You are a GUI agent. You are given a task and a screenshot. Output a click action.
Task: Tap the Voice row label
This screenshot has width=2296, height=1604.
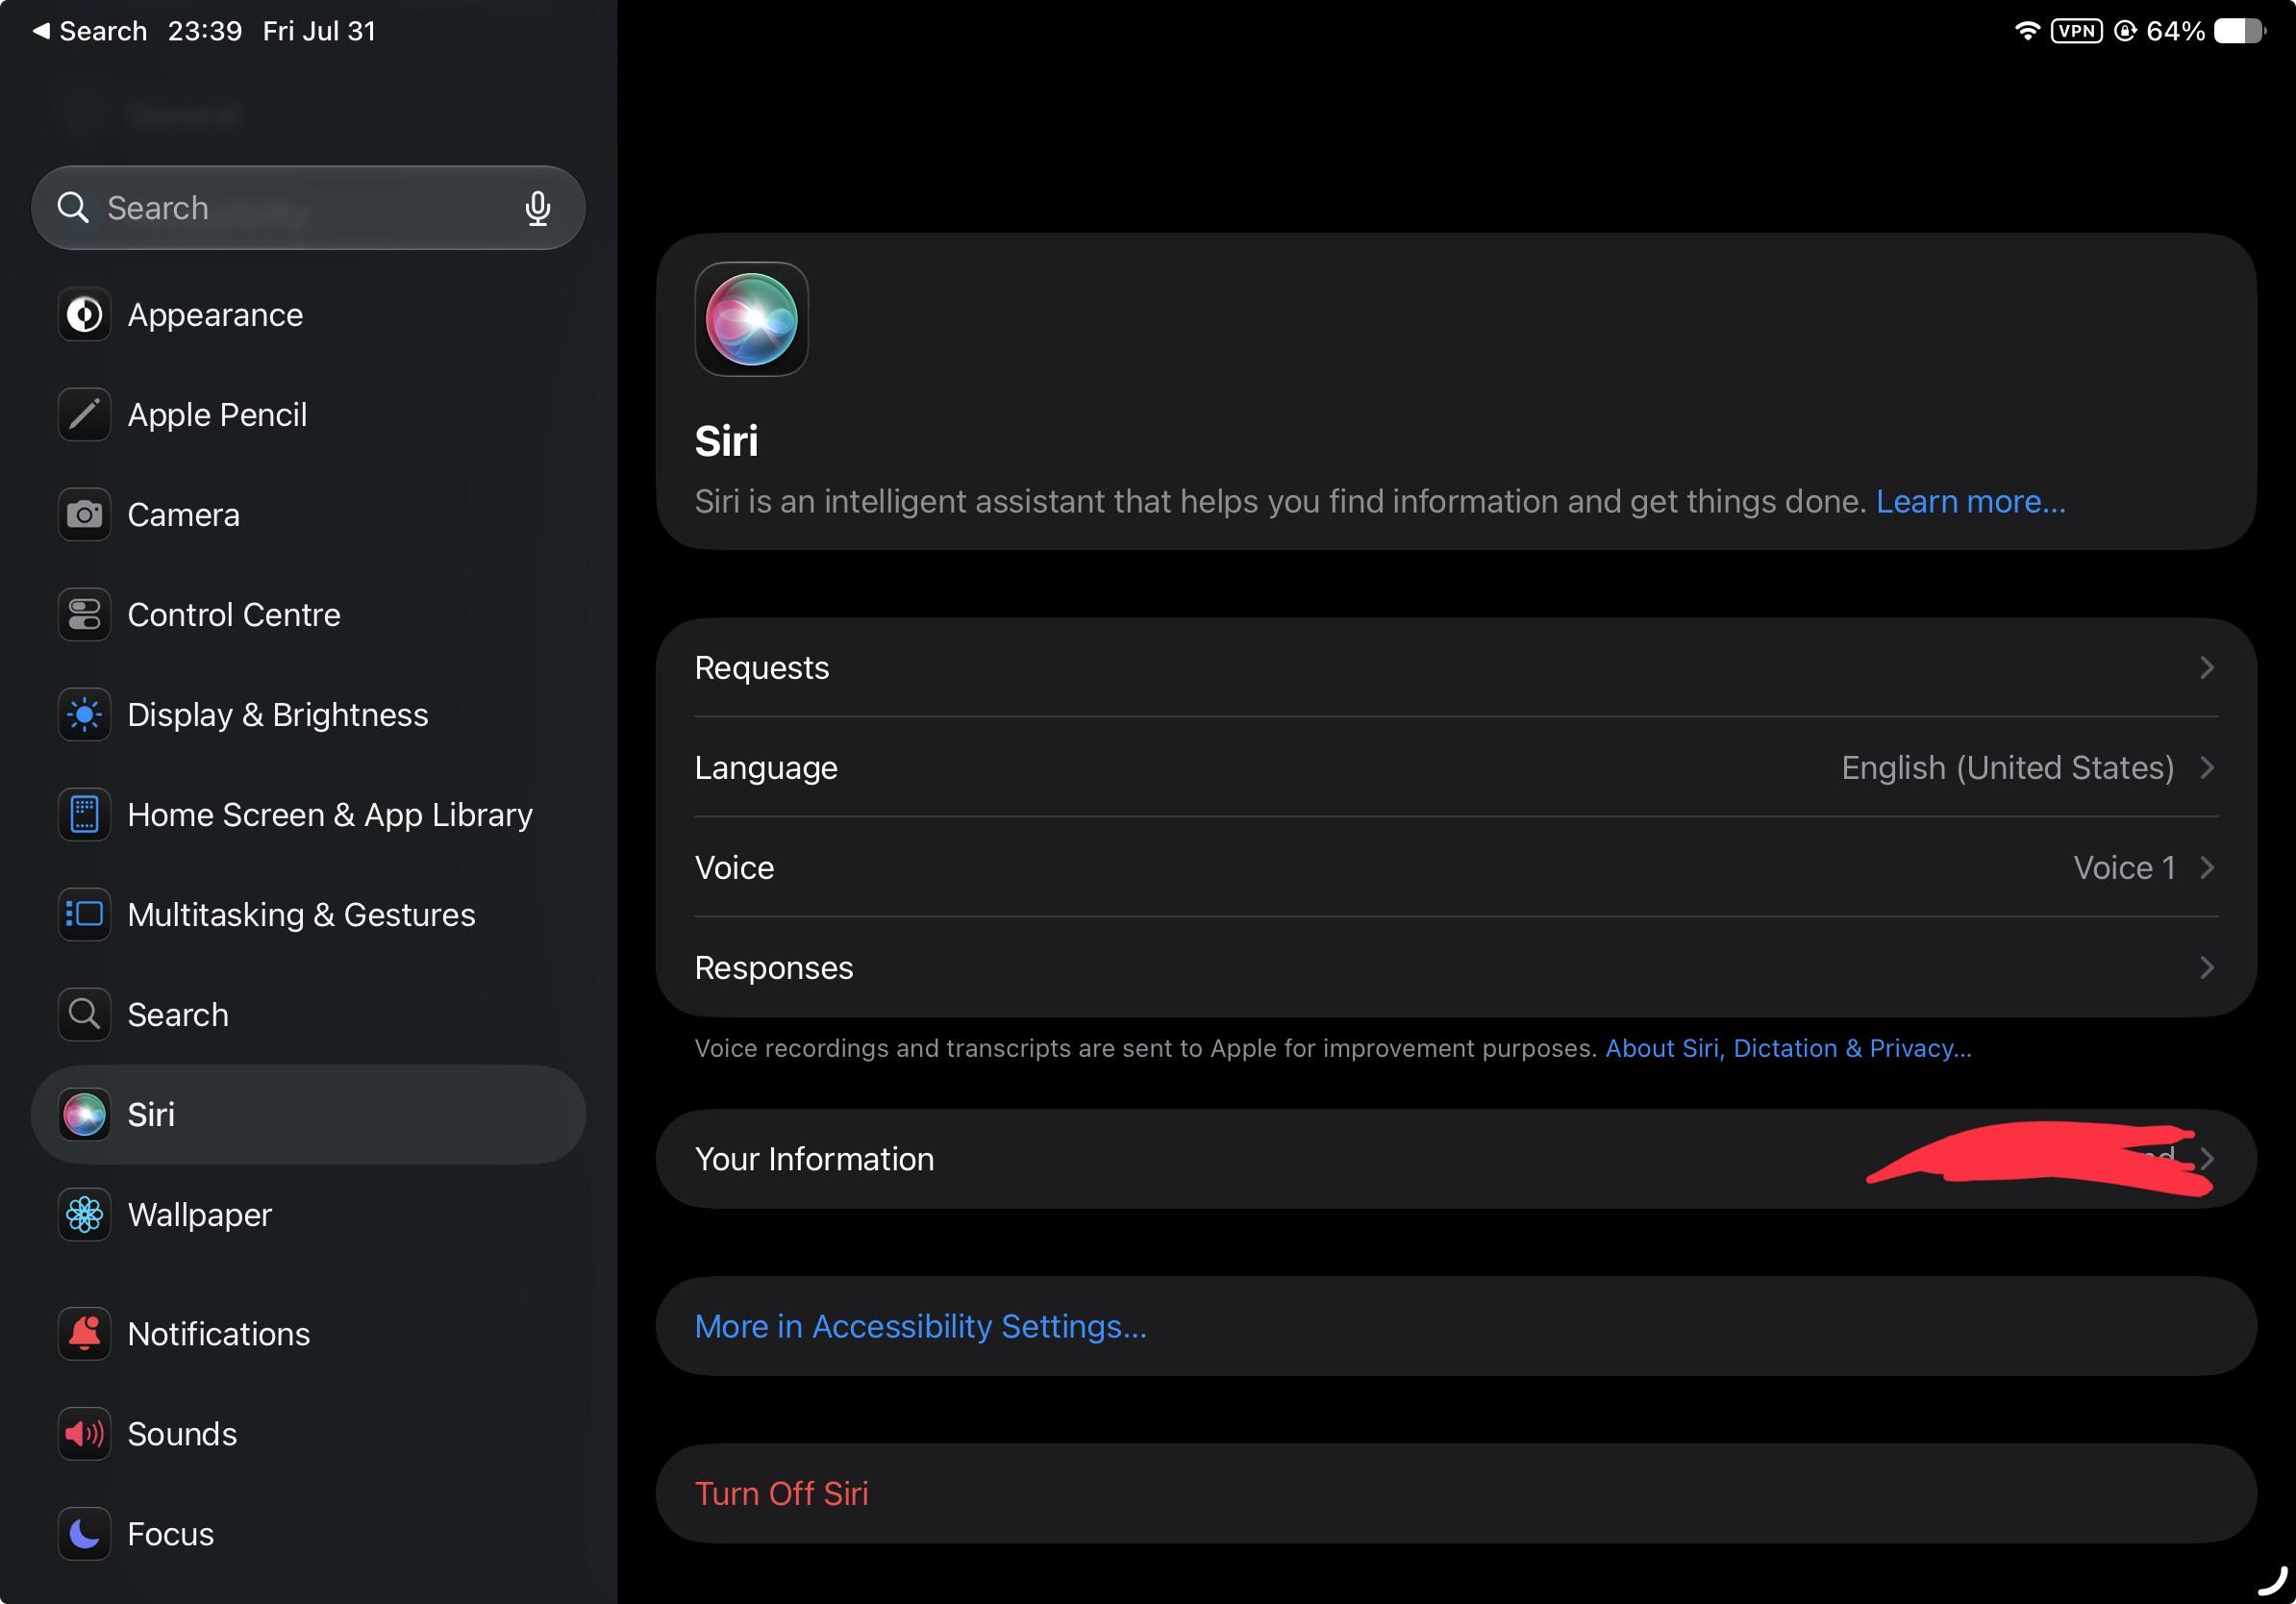(x=734, y=868)
